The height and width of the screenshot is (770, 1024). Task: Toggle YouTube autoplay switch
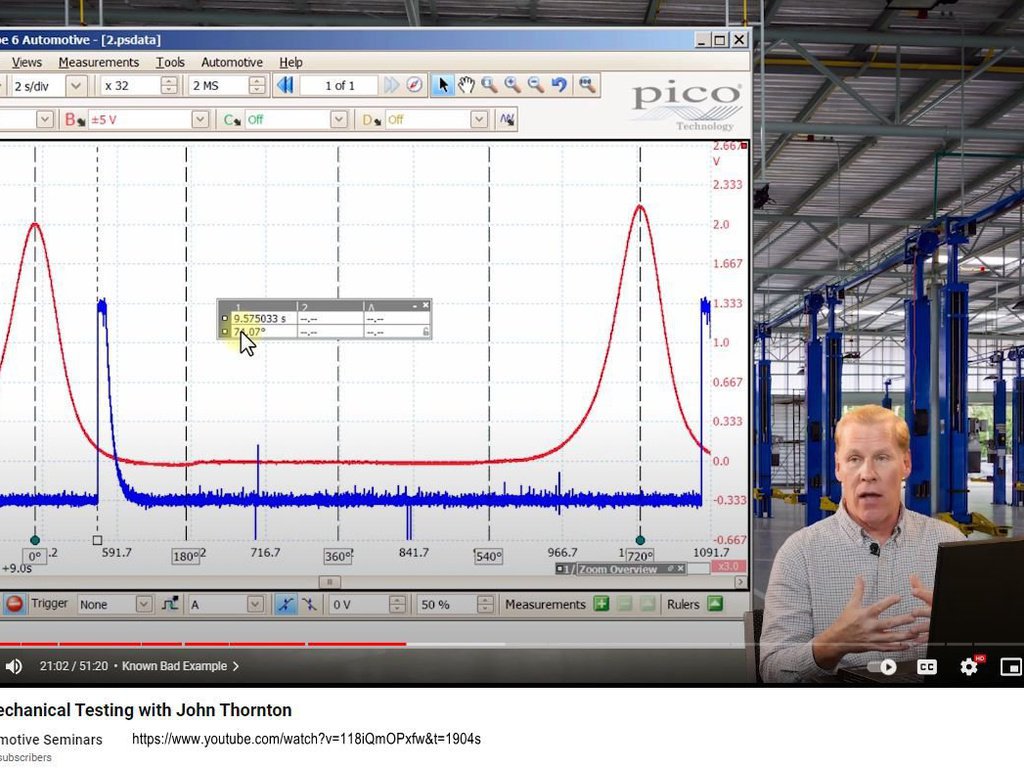[882, 667]
